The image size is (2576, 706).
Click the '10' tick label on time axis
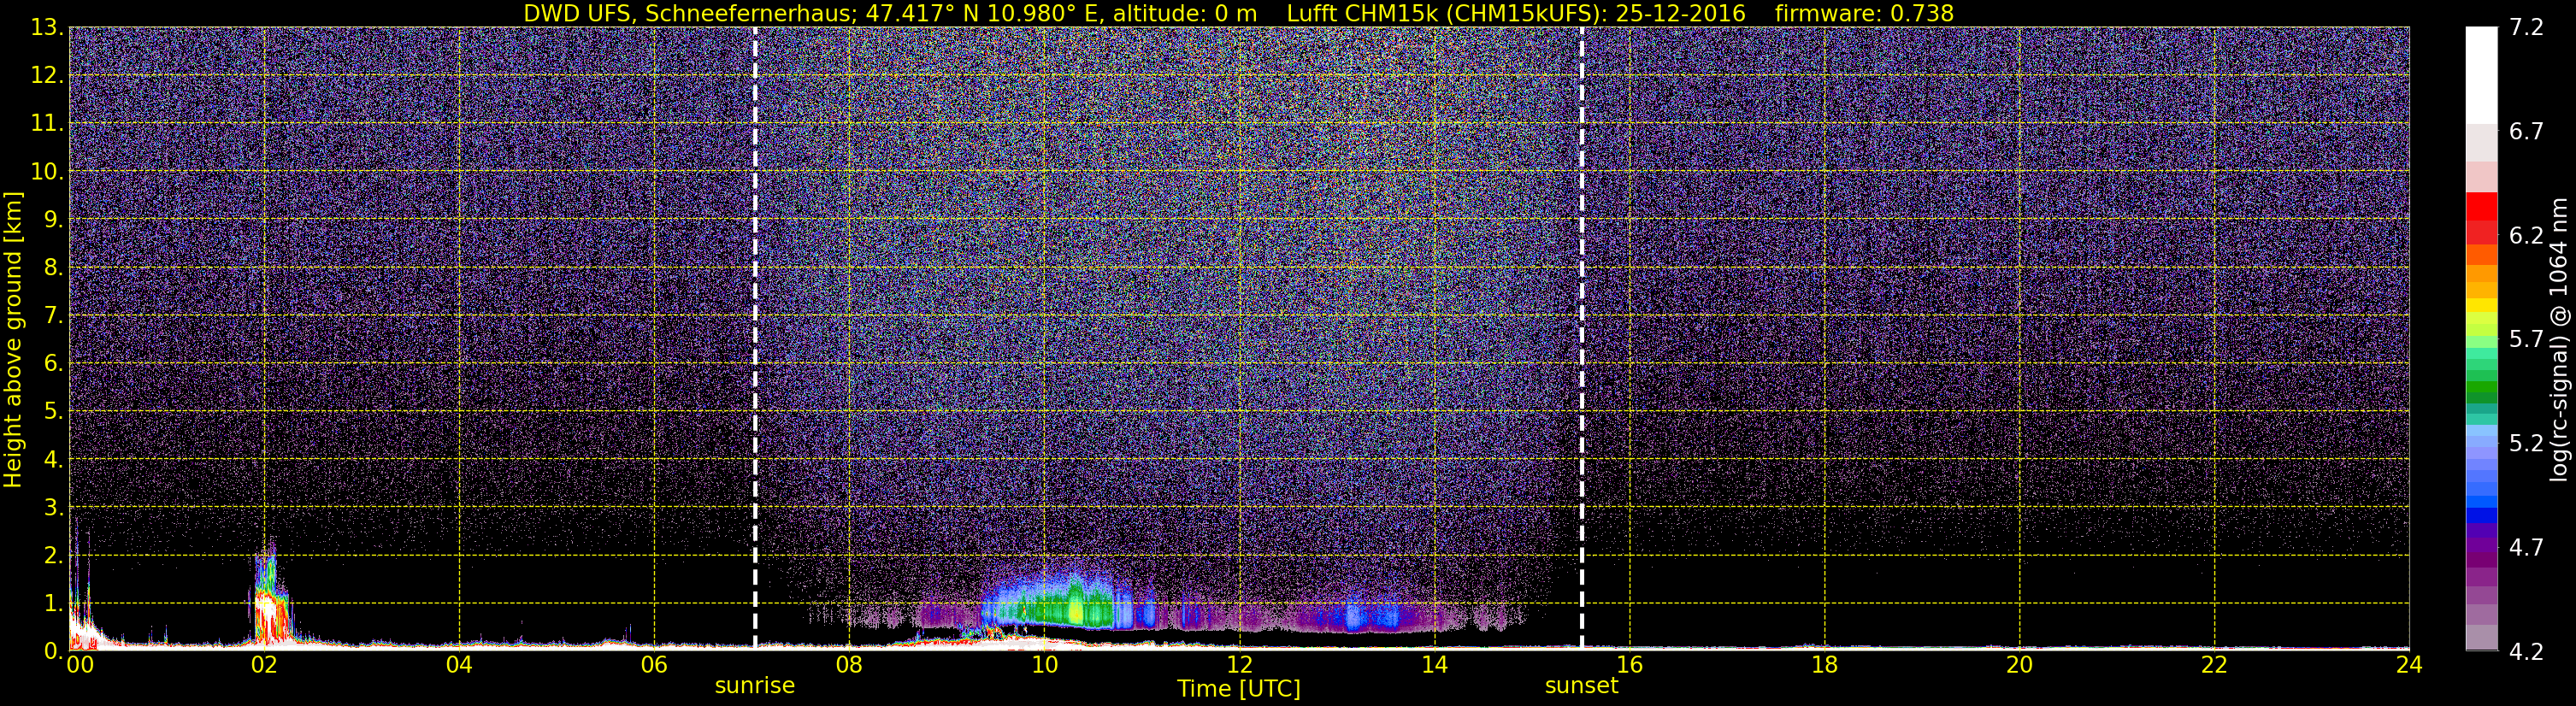pos(1044,665)
